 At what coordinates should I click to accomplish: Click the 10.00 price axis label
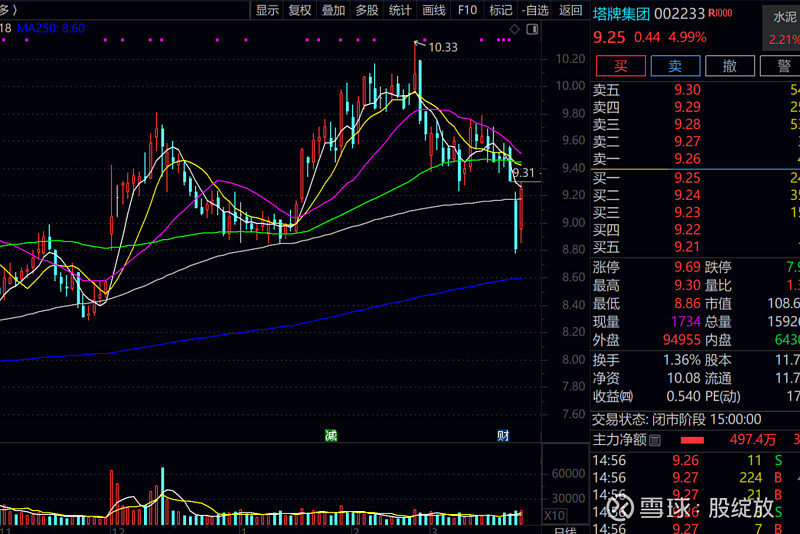tap(570, 86)
